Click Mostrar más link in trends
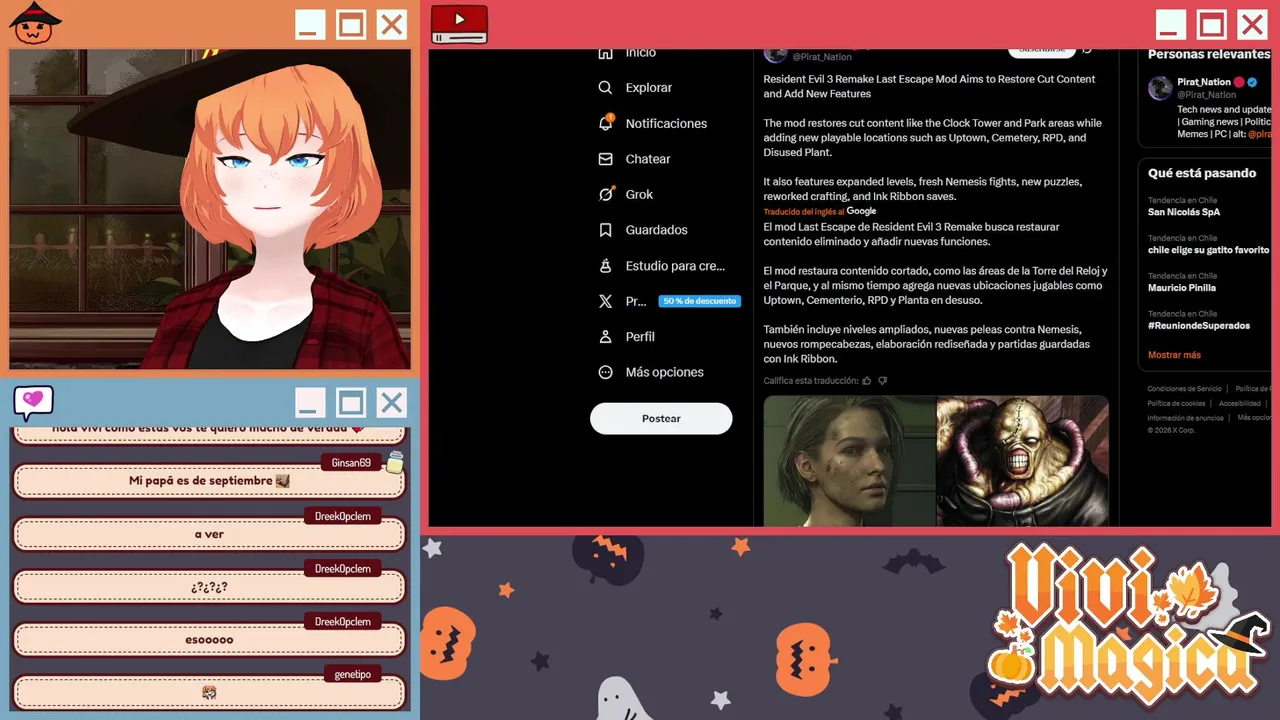 point(1174,355)
